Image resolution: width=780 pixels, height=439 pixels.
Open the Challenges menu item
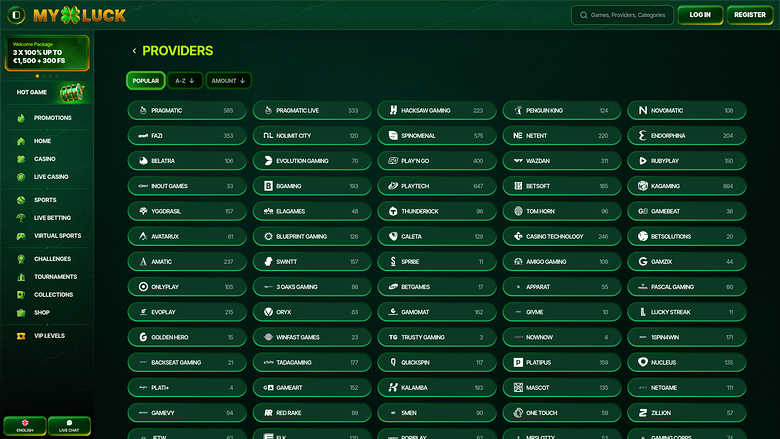click(x=52, y=259)
